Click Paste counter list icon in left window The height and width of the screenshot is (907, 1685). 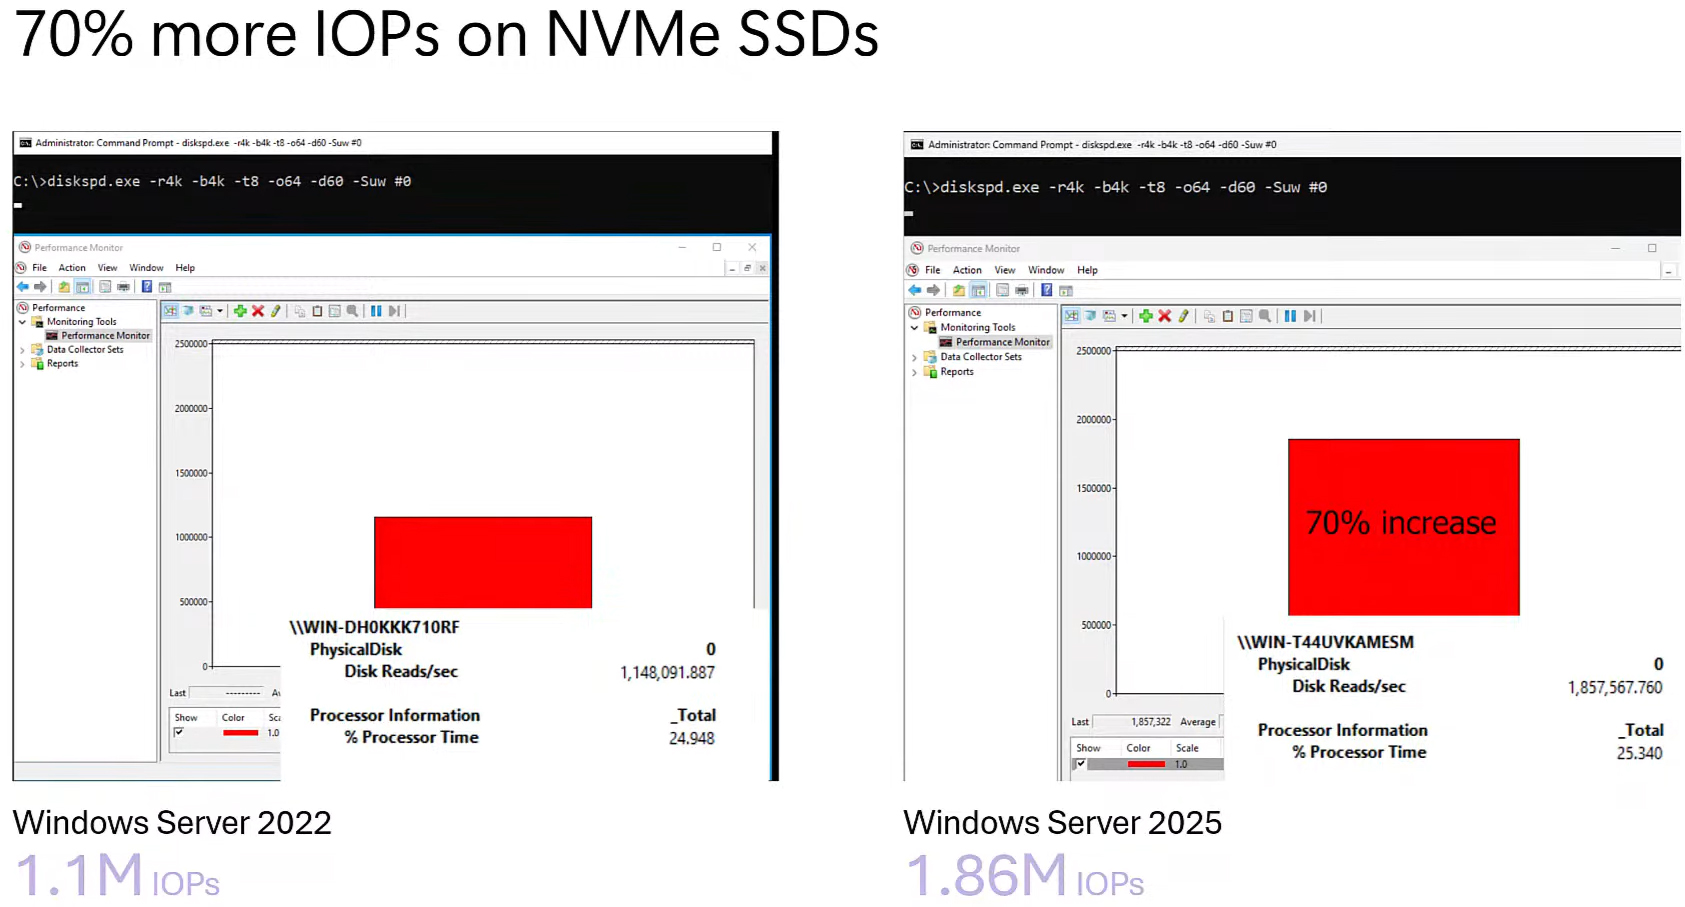tap(317, 311)
